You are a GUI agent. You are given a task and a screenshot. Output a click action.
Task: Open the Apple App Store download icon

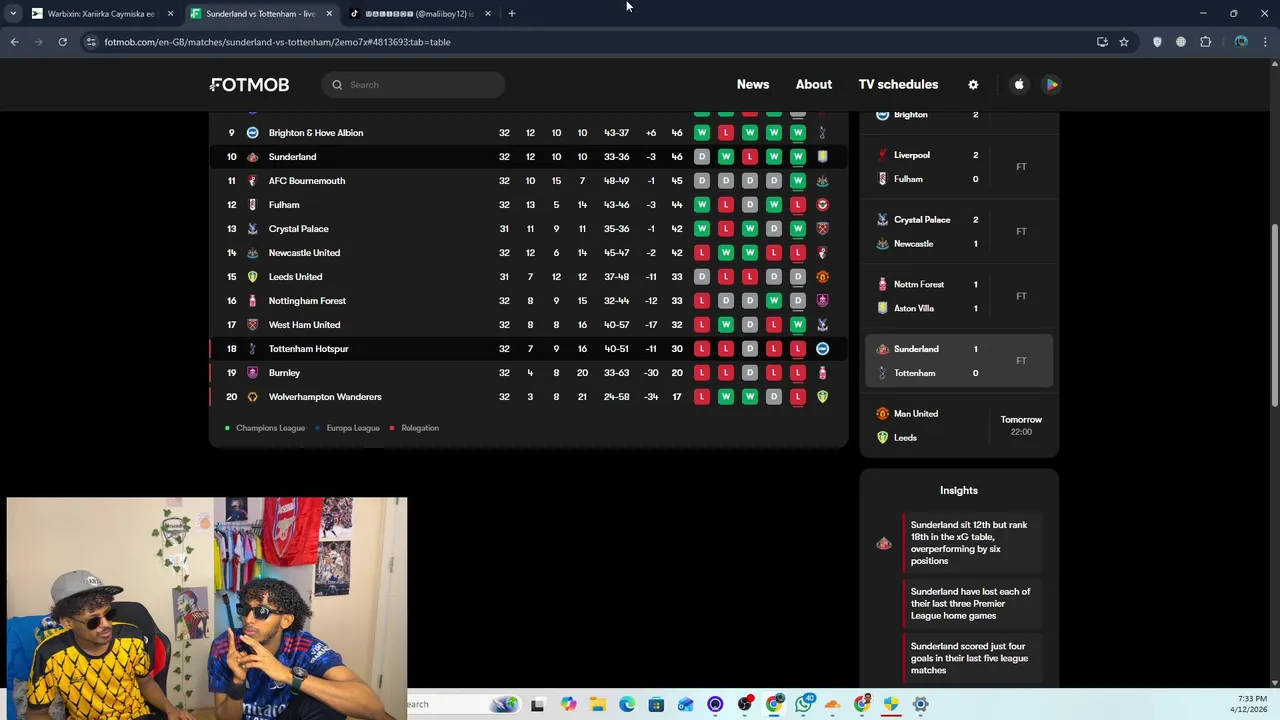[1019, 85]
